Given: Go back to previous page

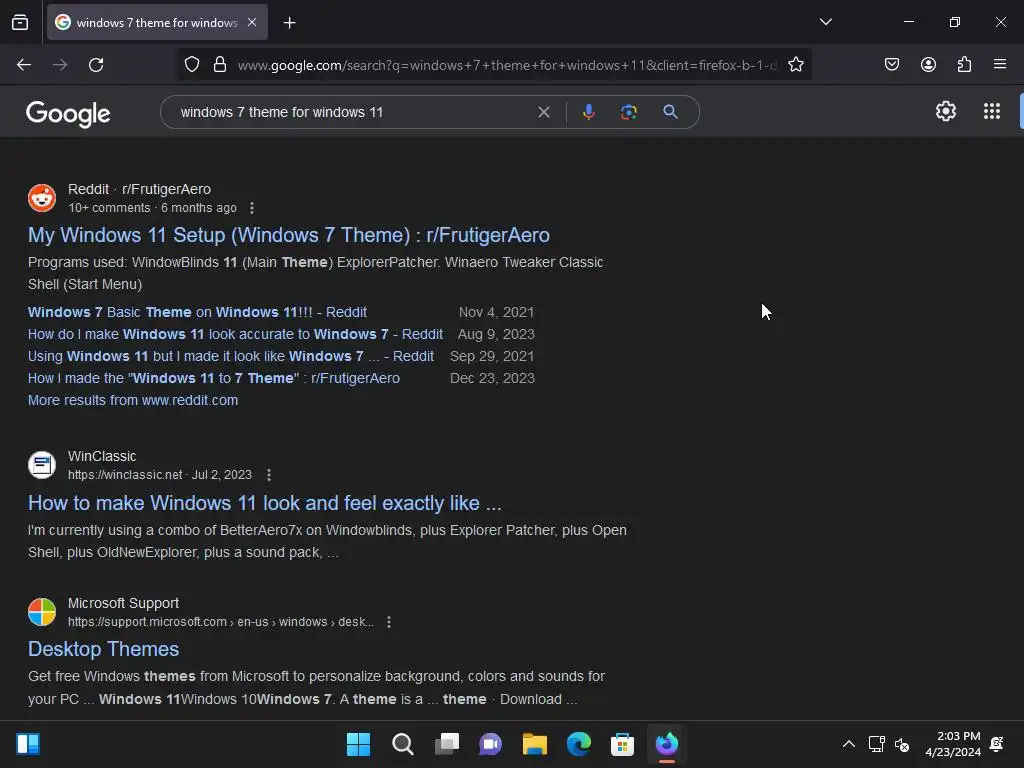Looking at the screenshot, I should click(24, 65).
